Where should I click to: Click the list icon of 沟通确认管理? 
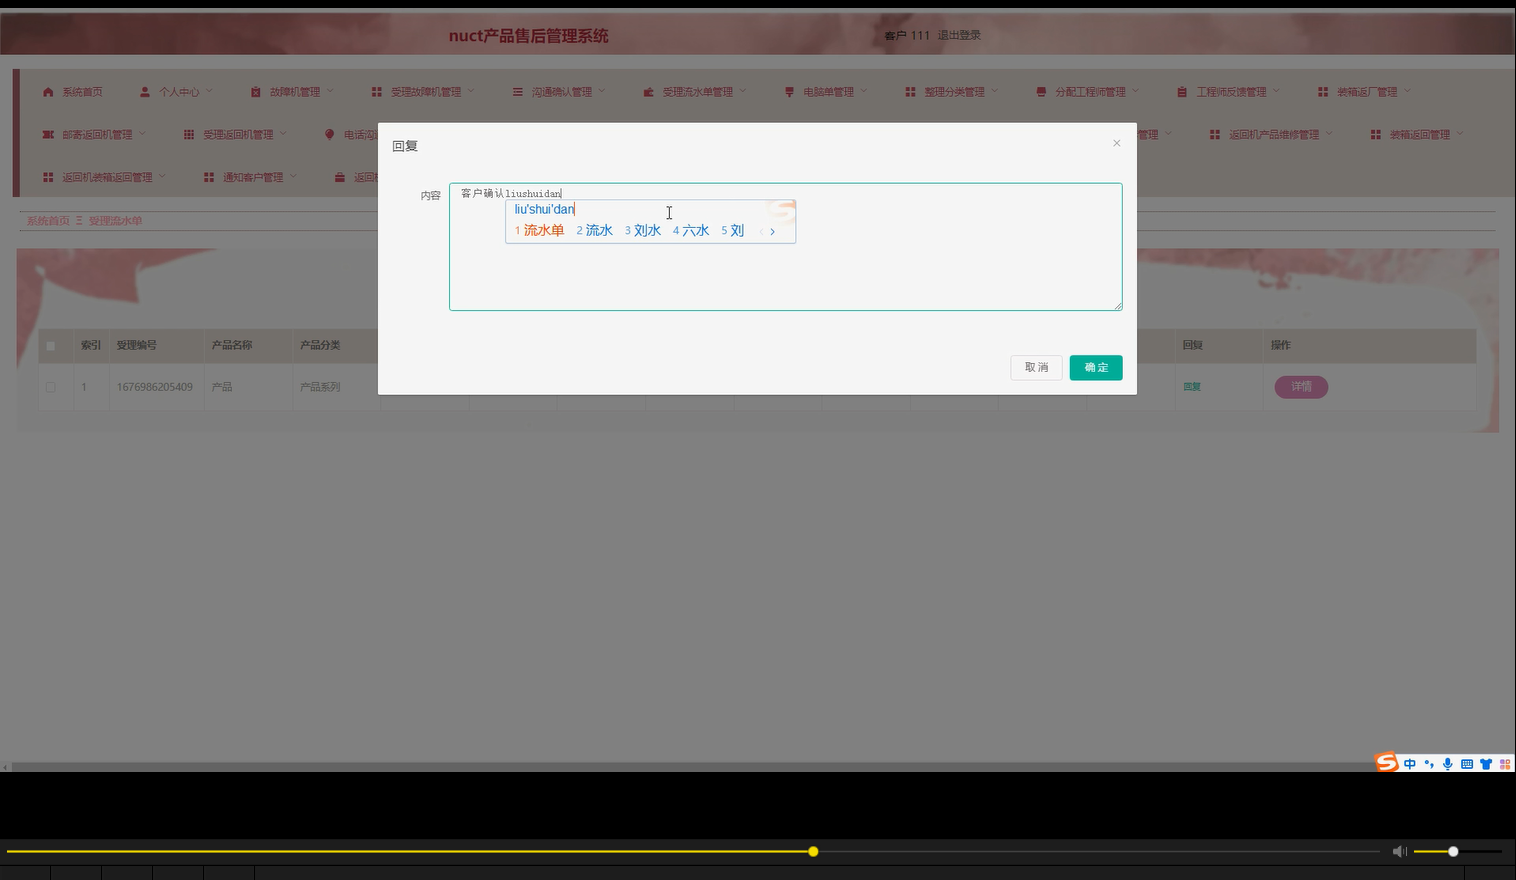pyautogui.click(x=517, y=92)
